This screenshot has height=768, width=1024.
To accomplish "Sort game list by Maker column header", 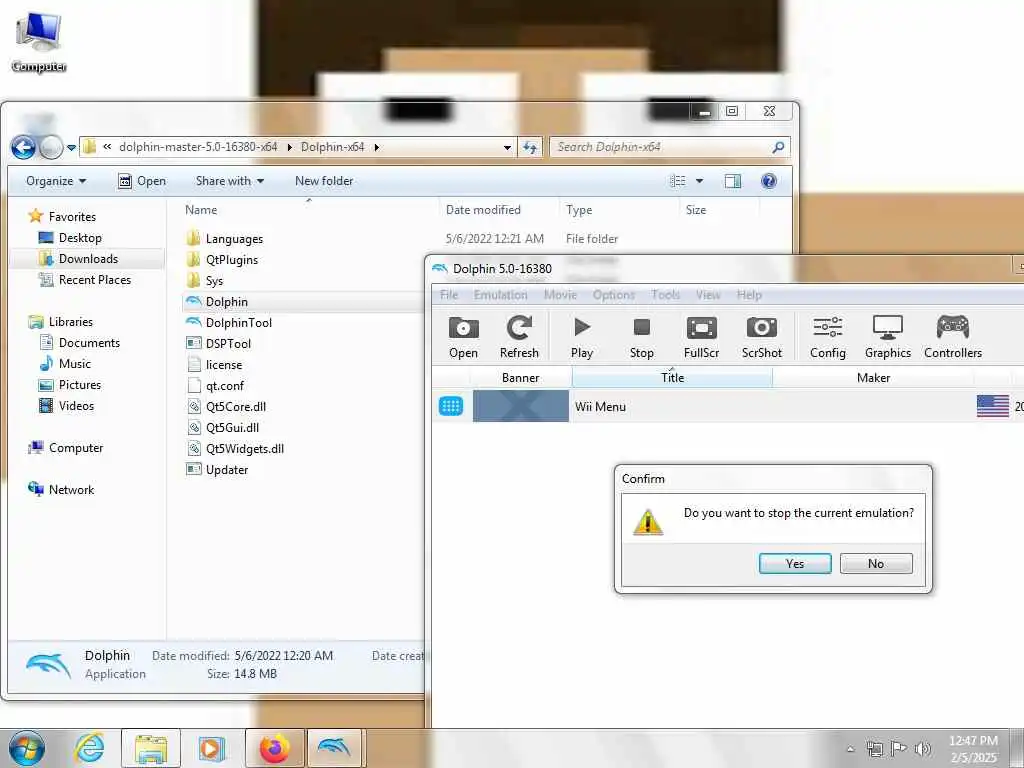I will click(x=873, y=377).
